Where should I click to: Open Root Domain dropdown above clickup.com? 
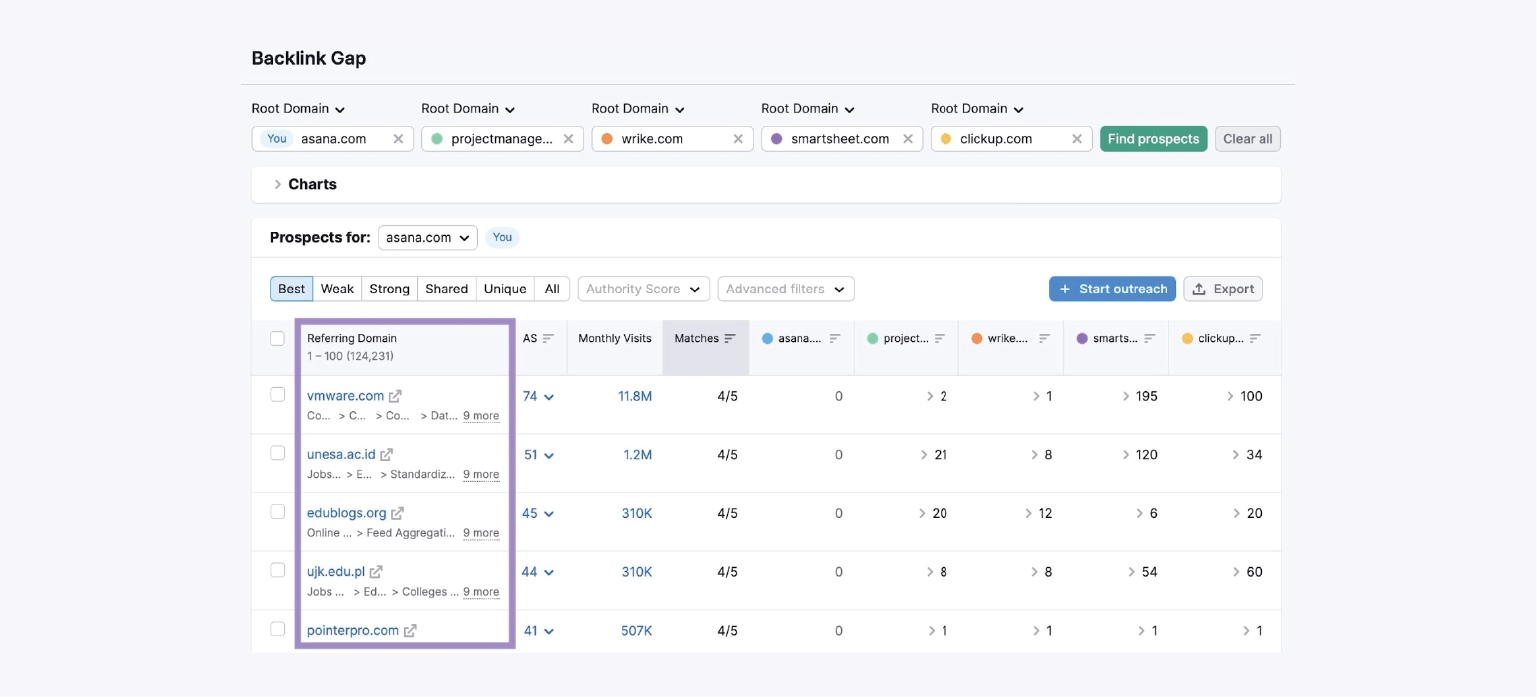click(978, 109)
